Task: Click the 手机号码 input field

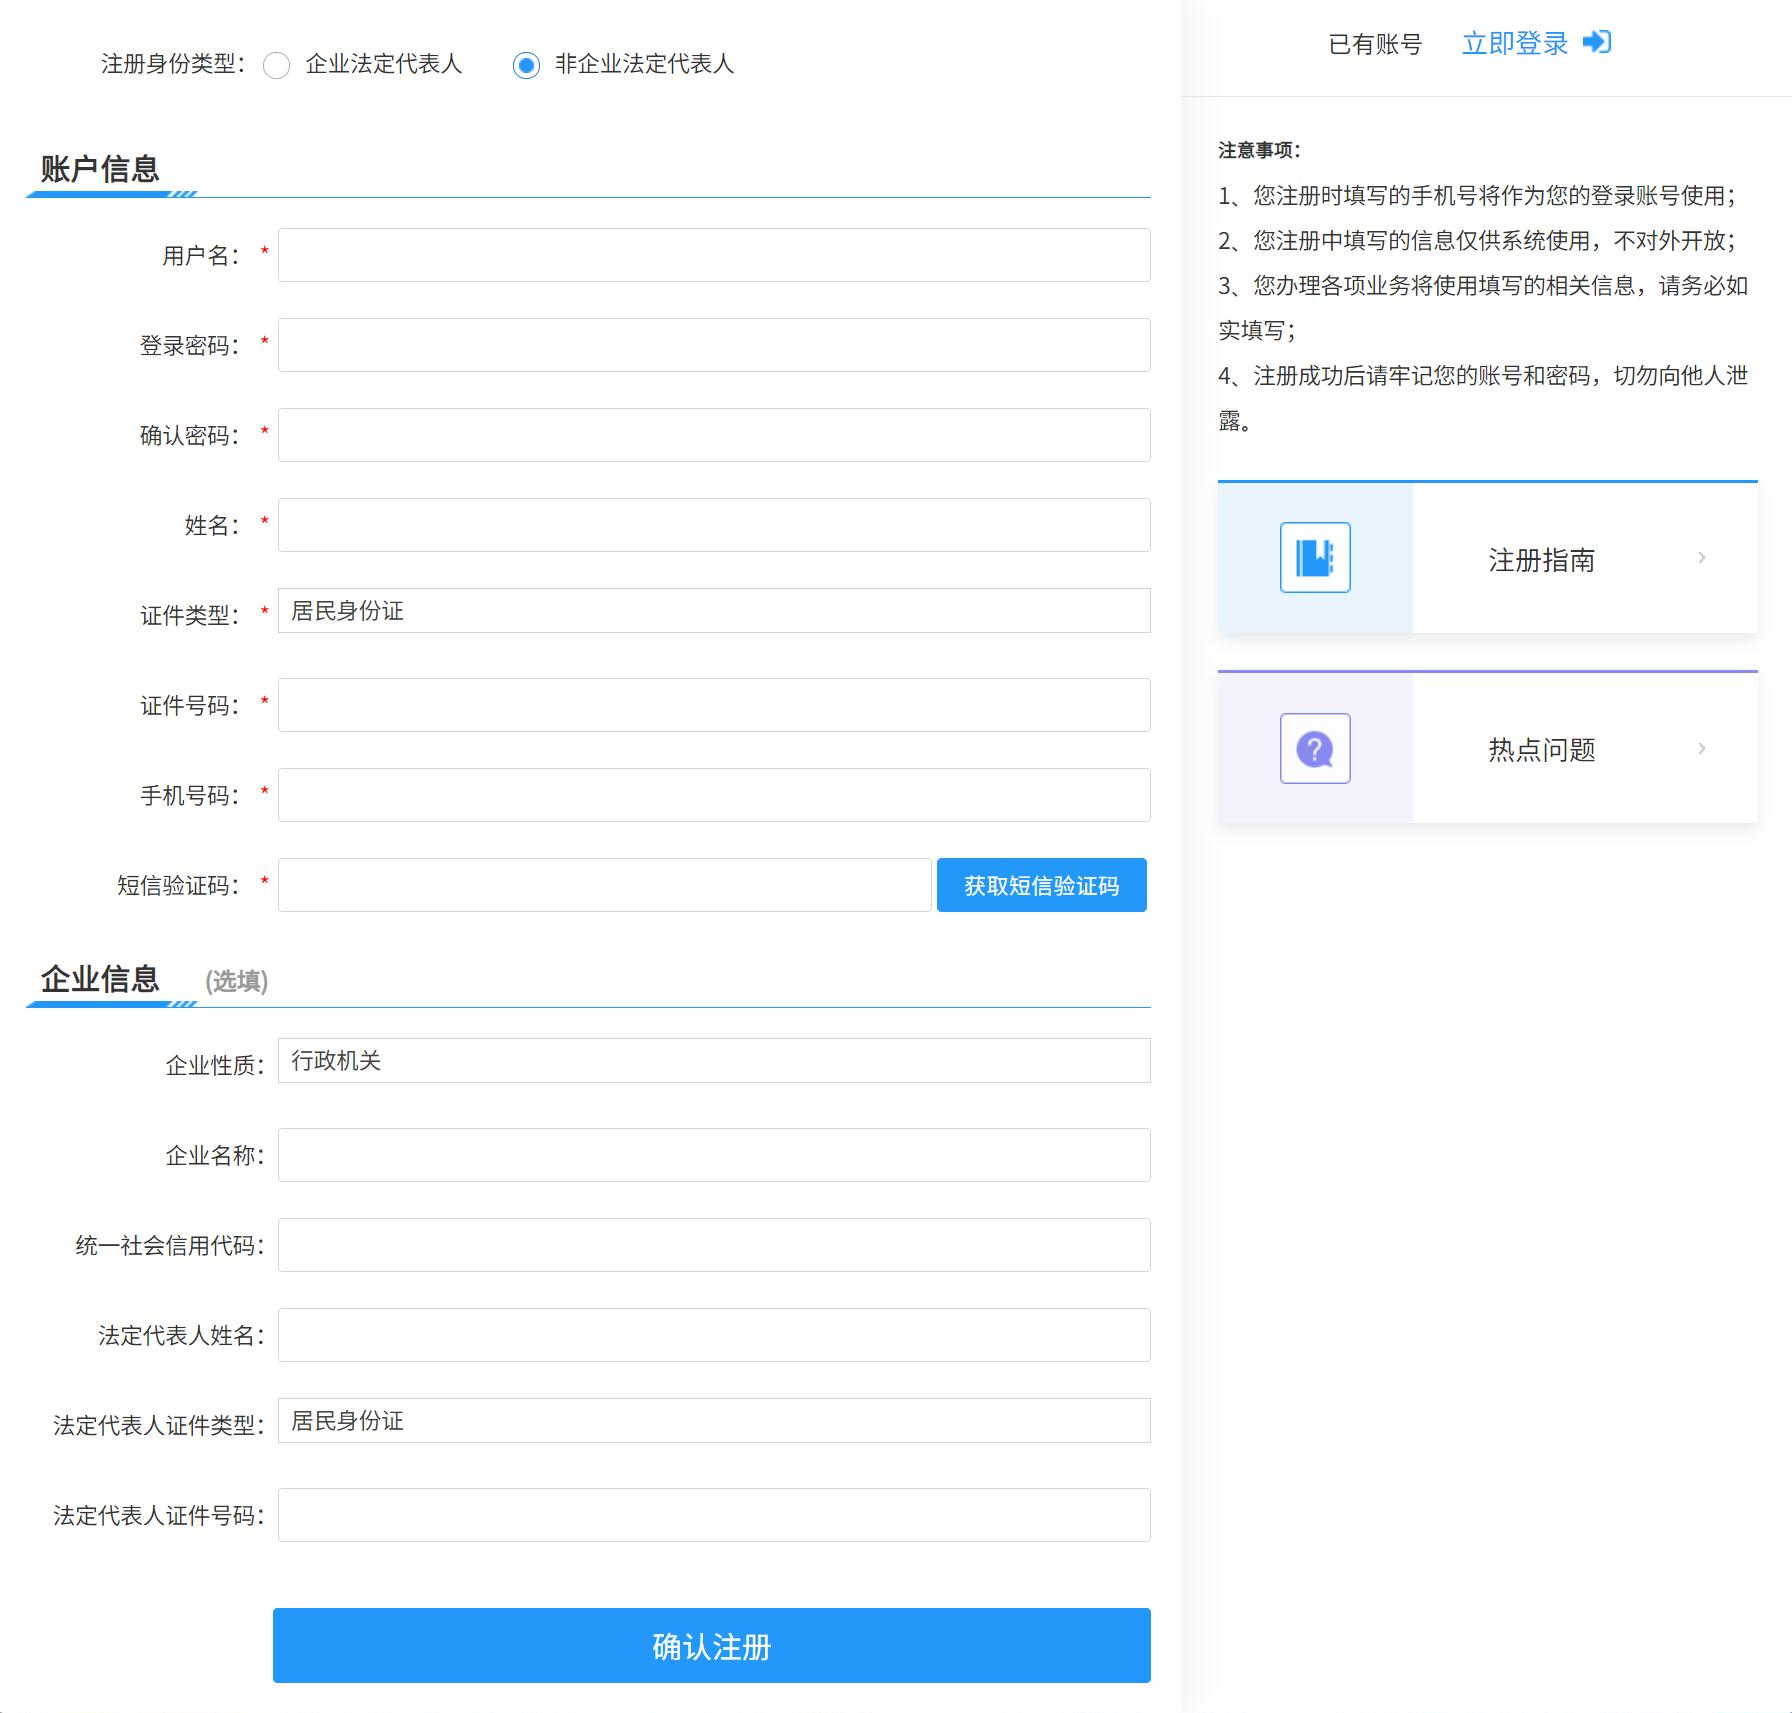Action: (x=714, y=795)
